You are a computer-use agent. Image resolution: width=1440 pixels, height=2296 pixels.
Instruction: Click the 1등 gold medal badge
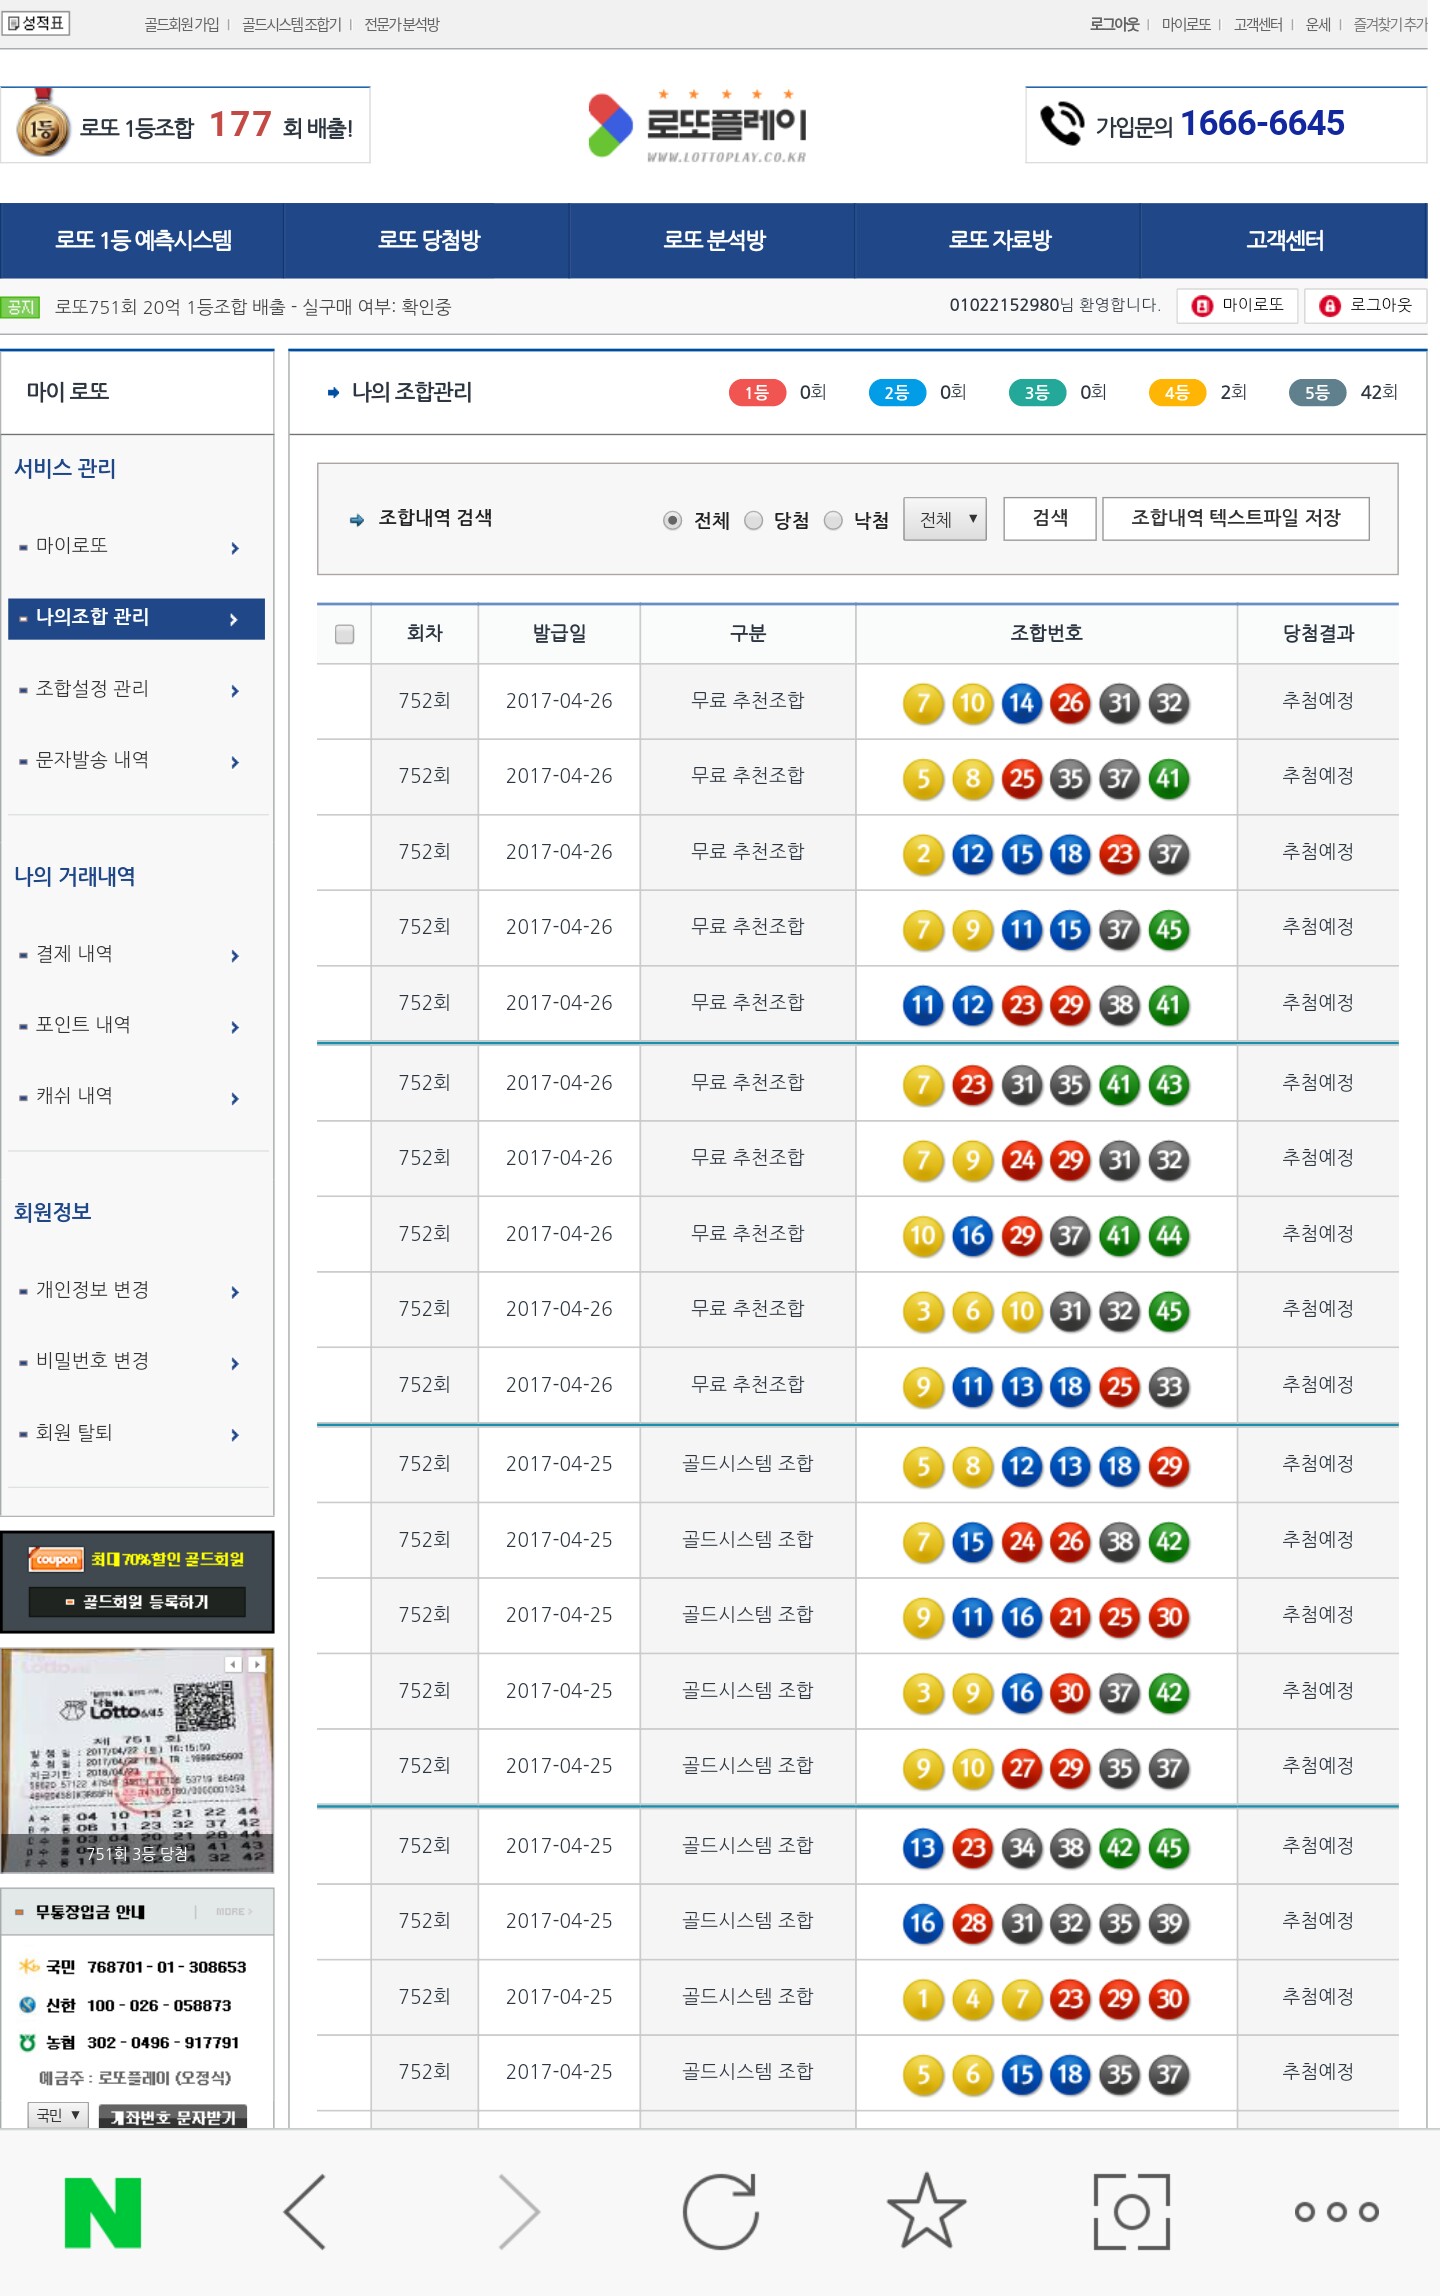coord(42,127)
